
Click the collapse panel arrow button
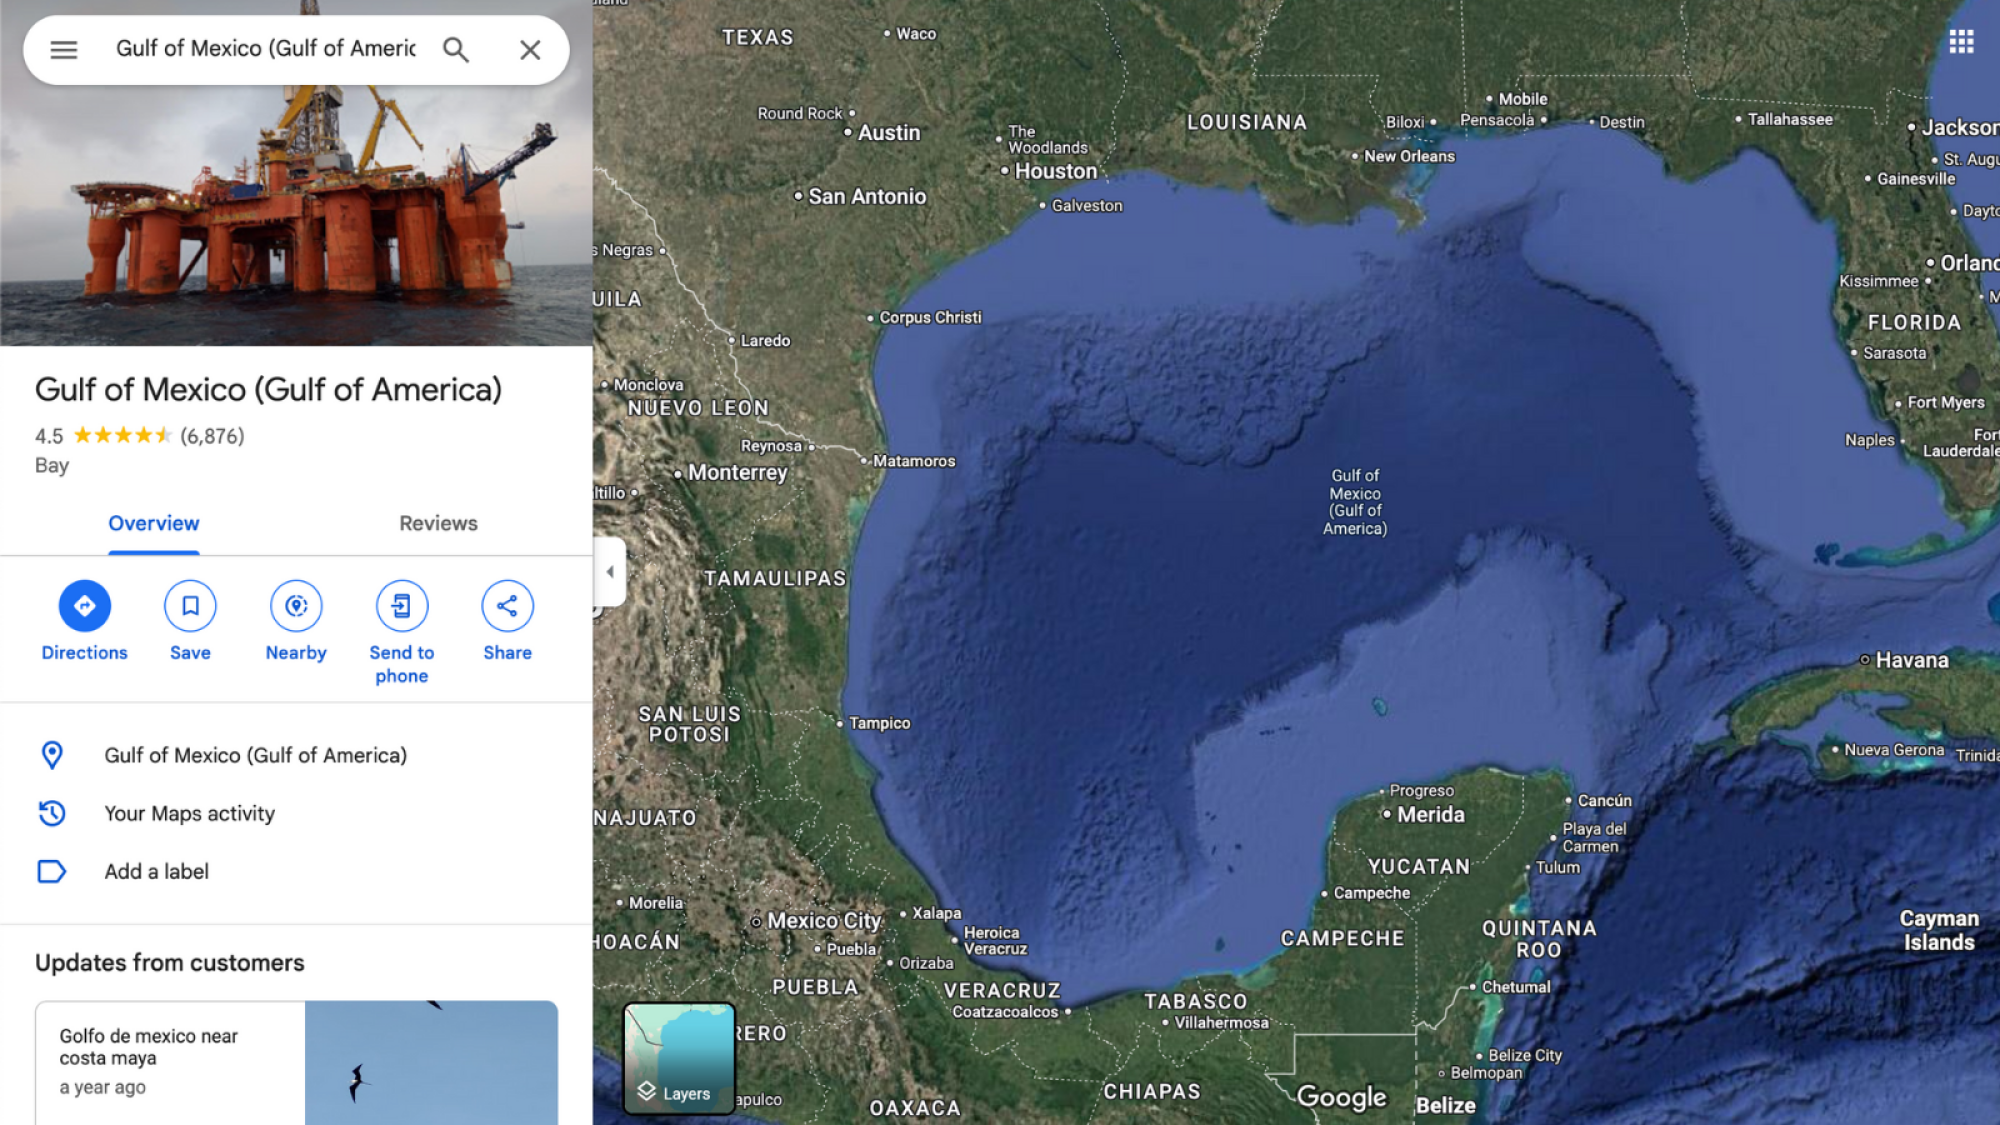click(607, 570)
